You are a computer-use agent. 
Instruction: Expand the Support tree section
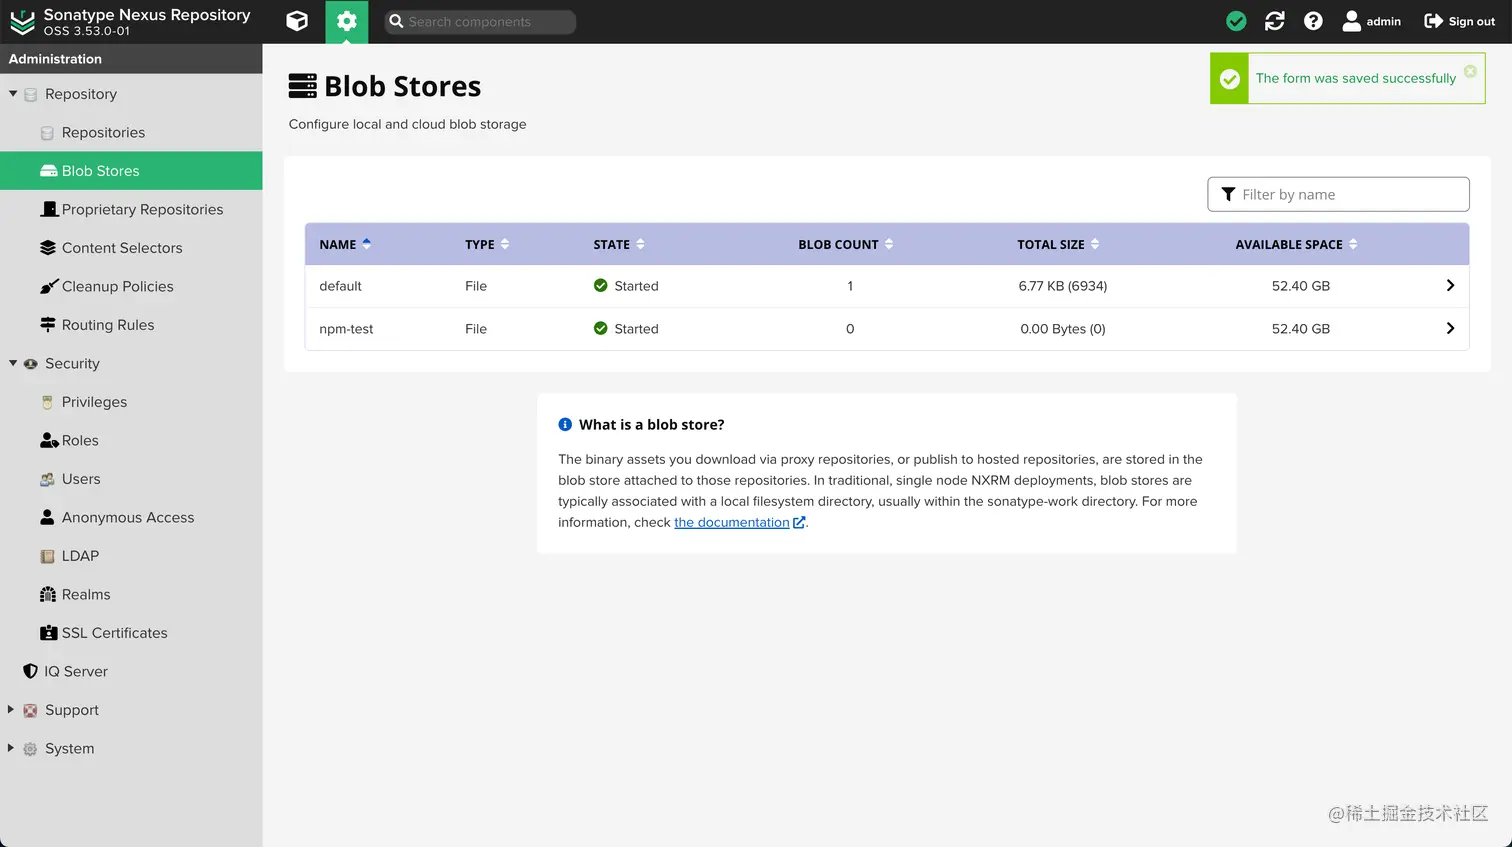(11, 710)
